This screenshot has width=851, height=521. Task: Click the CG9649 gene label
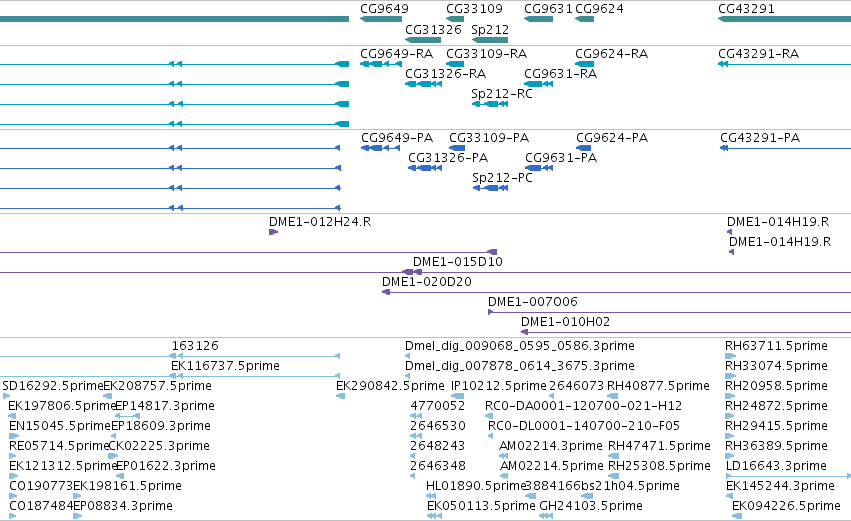coord(384,9)
